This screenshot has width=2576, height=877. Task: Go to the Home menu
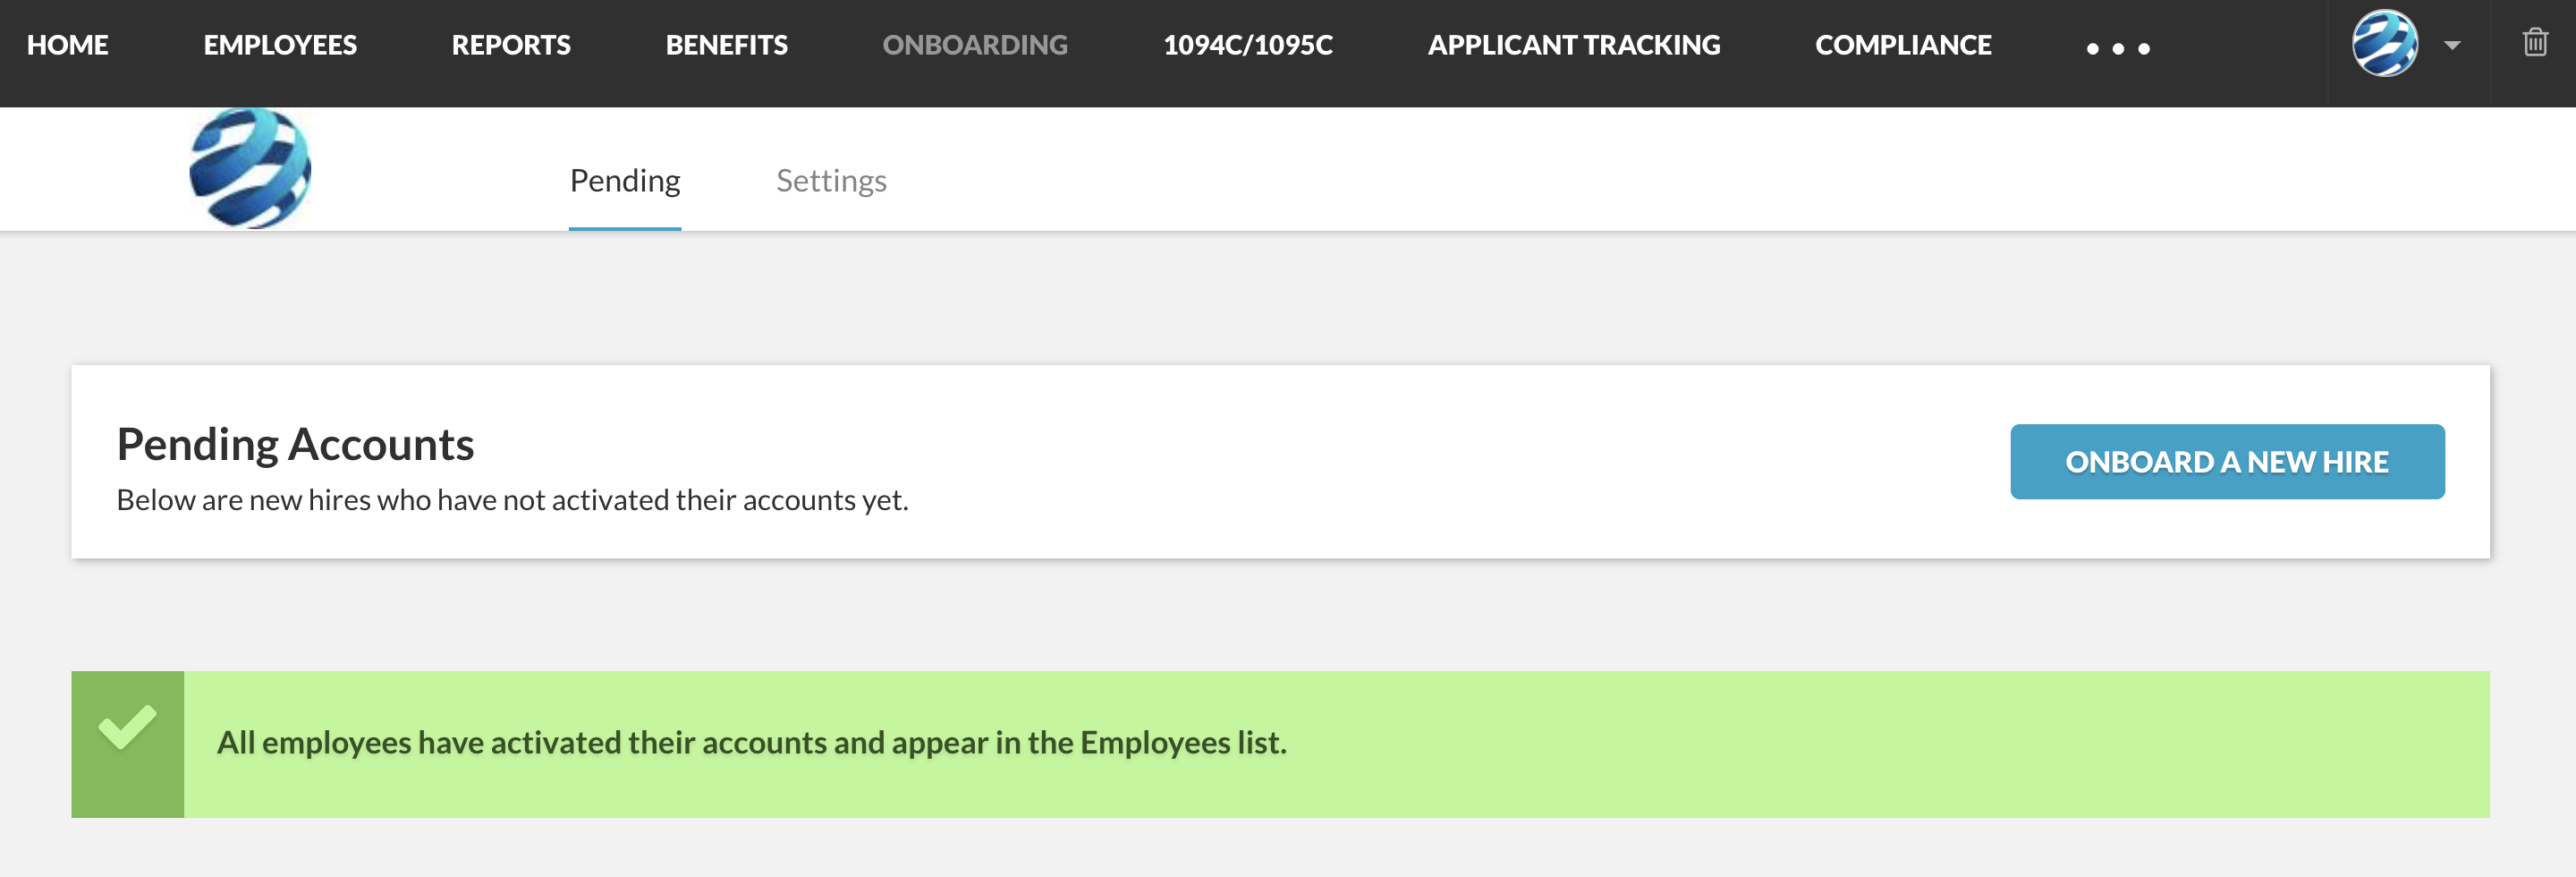tap(67, 45)
